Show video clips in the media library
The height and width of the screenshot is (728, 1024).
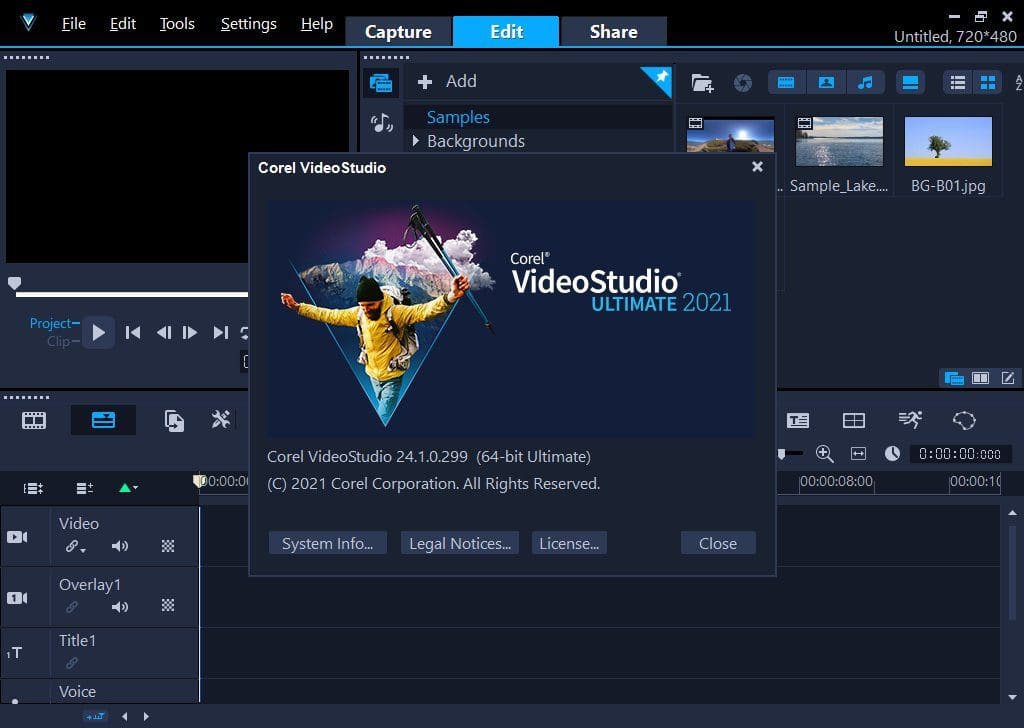click(786, 82)
